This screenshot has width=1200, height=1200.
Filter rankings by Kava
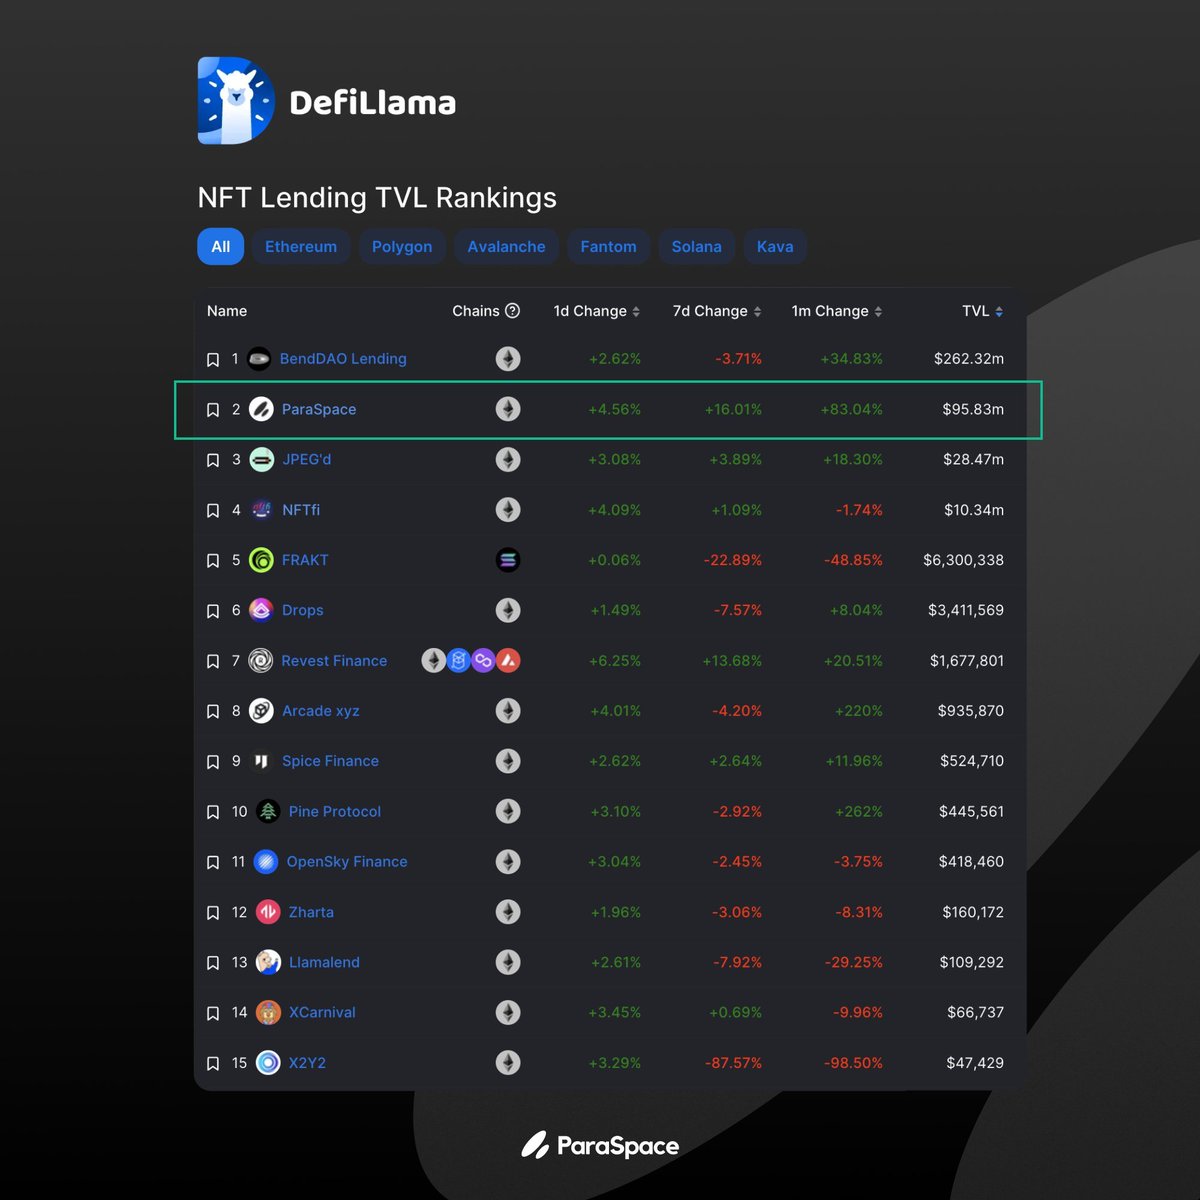775,247
